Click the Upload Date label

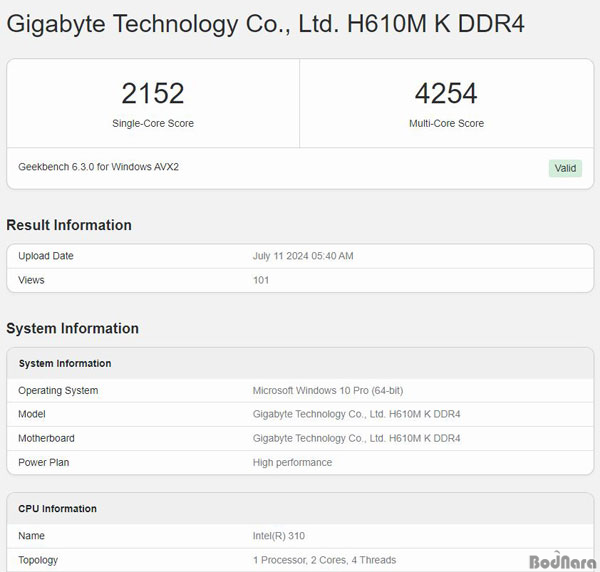point(46,256)
